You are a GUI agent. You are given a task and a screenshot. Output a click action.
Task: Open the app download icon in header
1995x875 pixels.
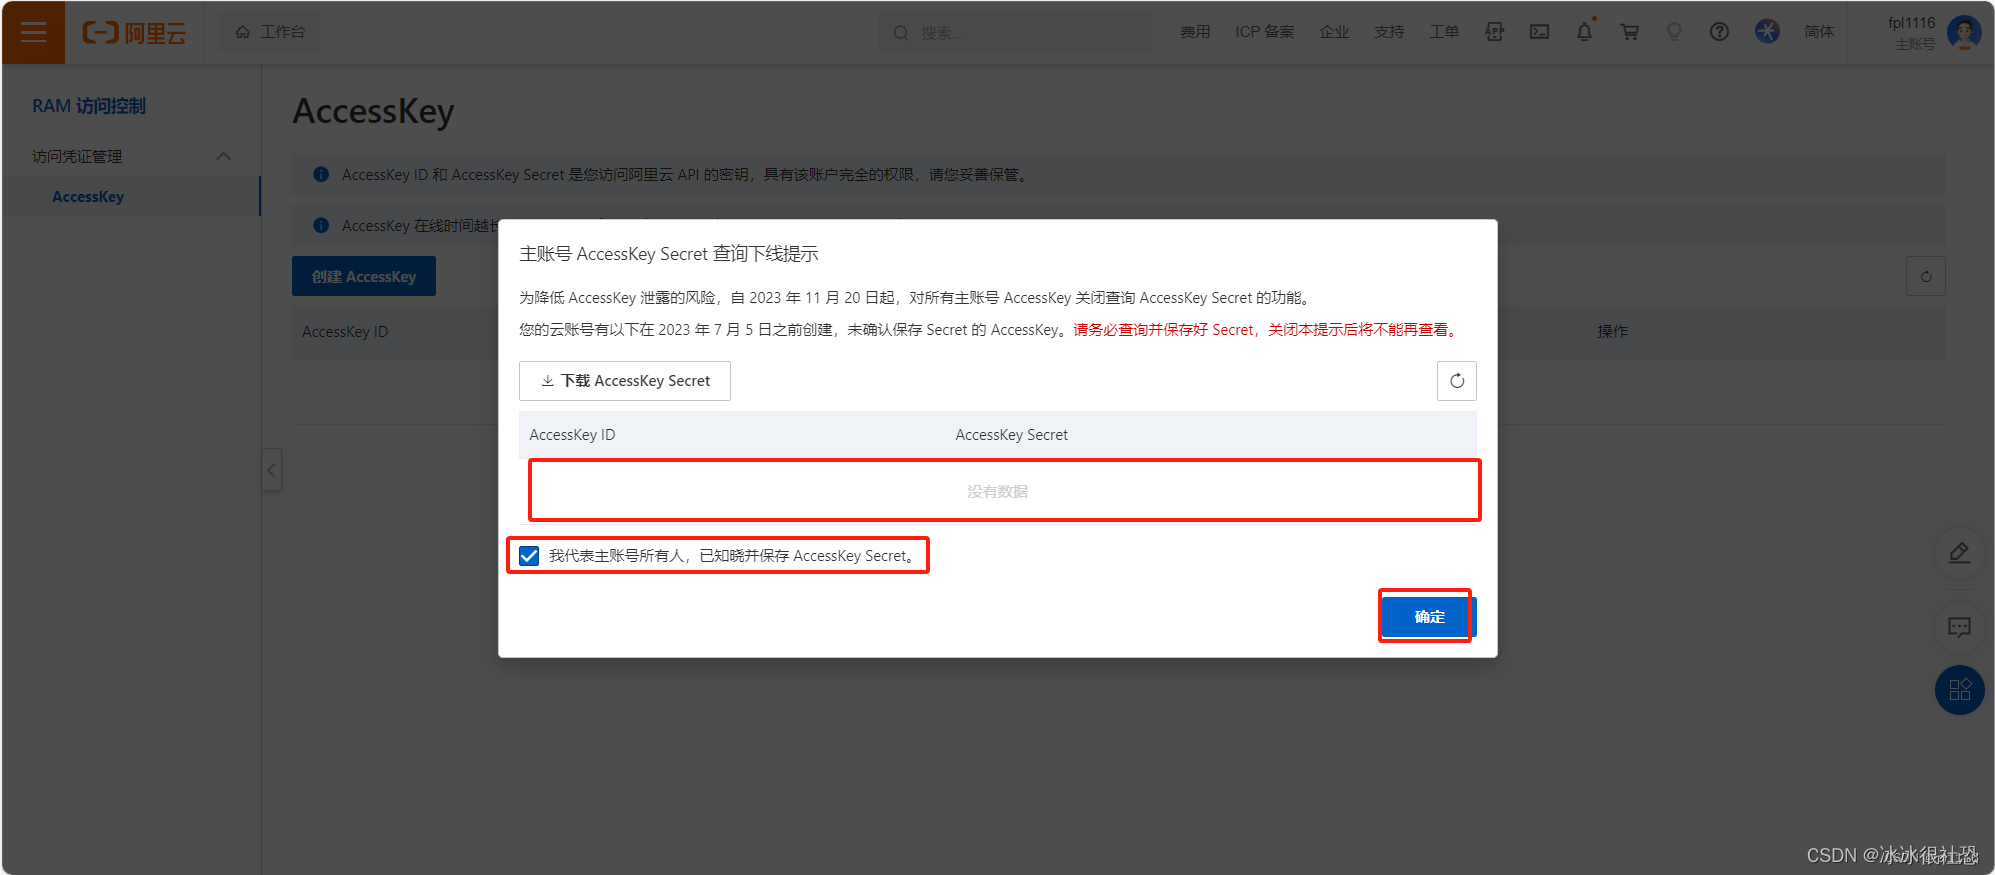click(x=1495, y=32)
